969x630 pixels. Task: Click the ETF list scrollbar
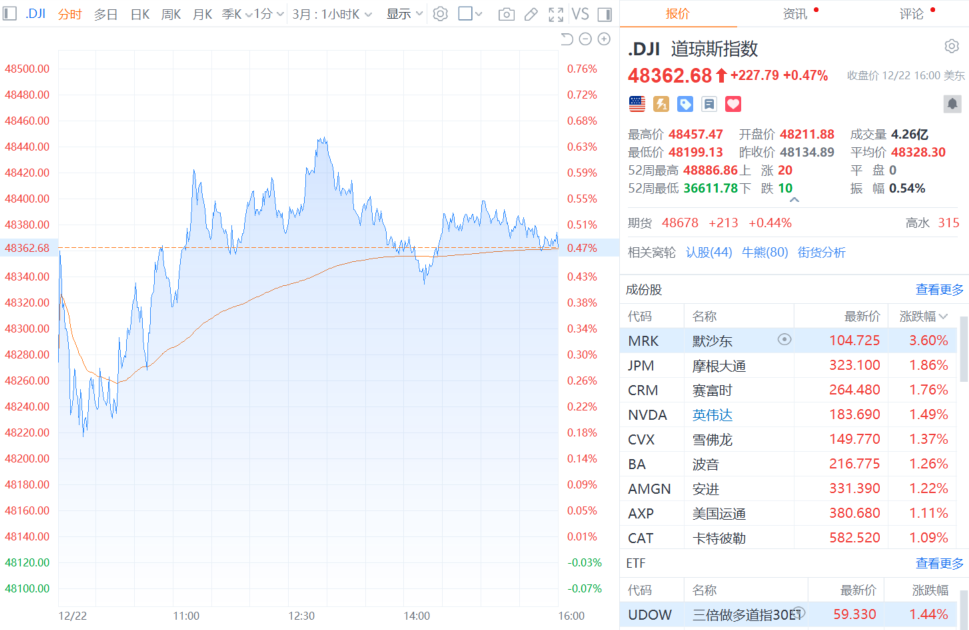pyautogui.click(x=963, y=609)
